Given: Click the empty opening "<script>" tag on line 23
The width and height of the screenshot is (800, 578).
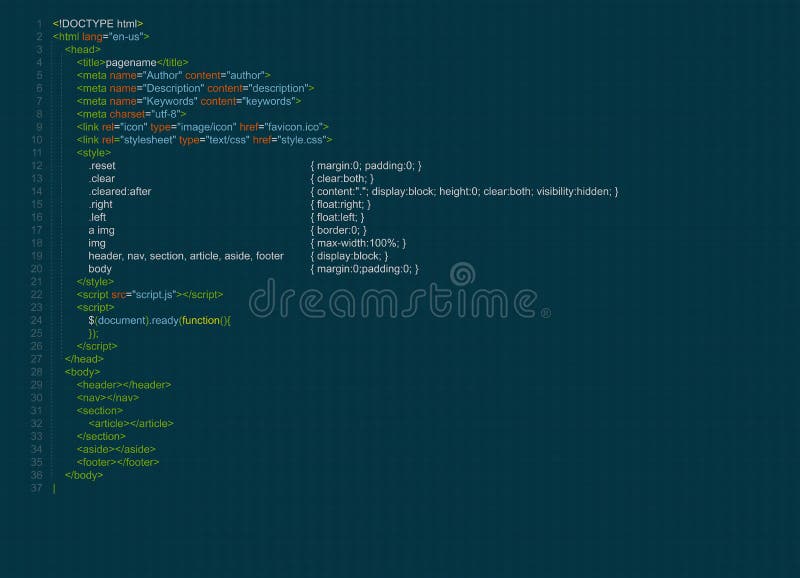Looking at the screenshot, I should (x=95, y=308).
